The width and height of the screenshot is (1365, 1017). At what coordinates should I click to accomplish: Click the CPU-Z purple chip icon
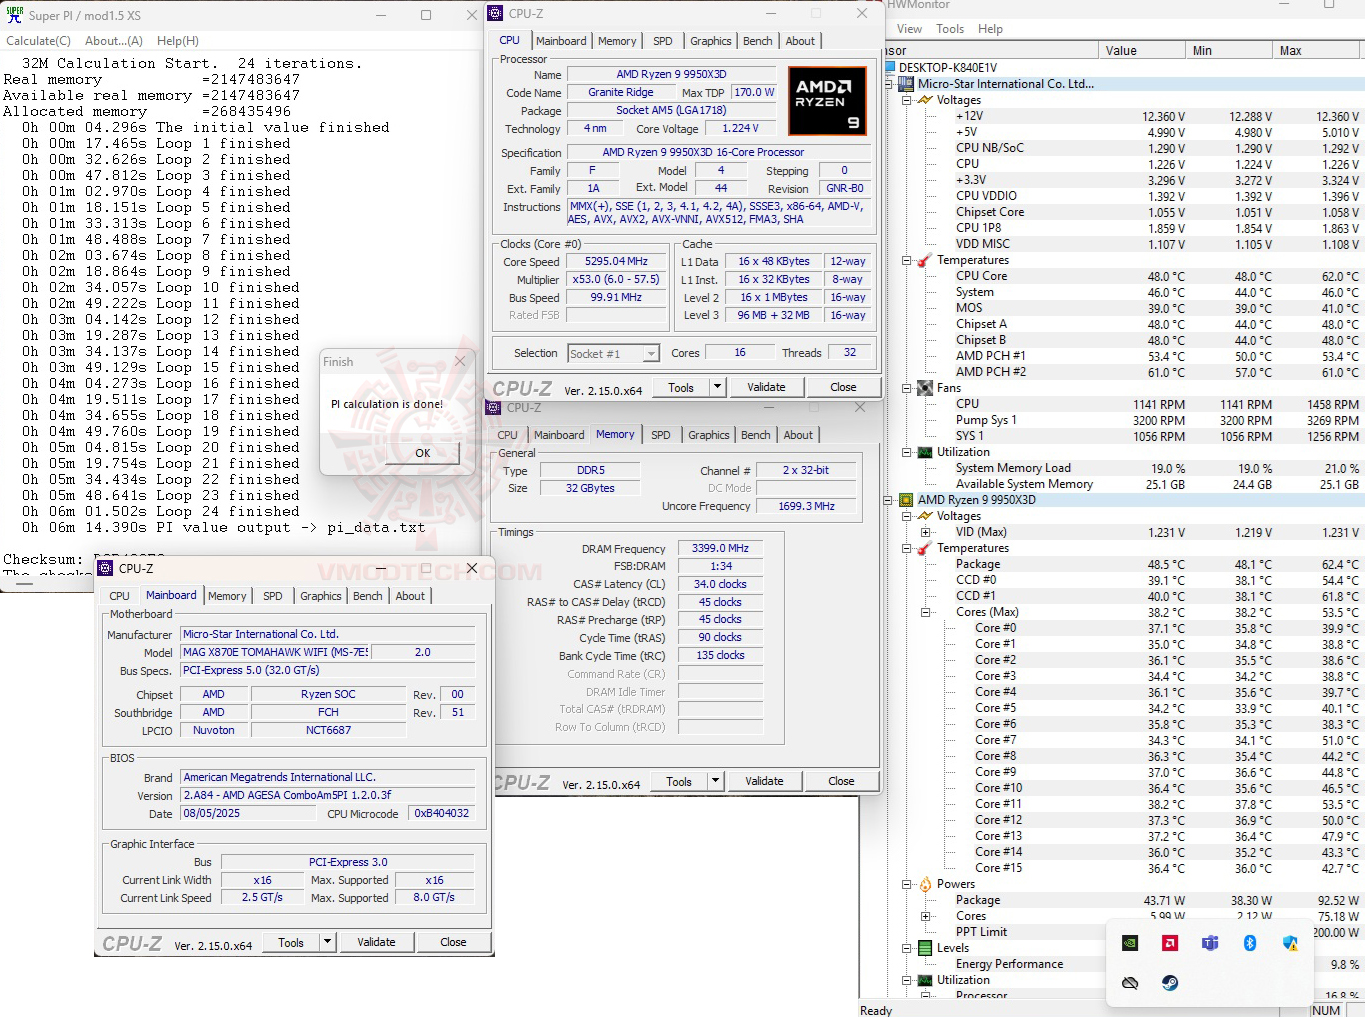(x=493, y=13)
